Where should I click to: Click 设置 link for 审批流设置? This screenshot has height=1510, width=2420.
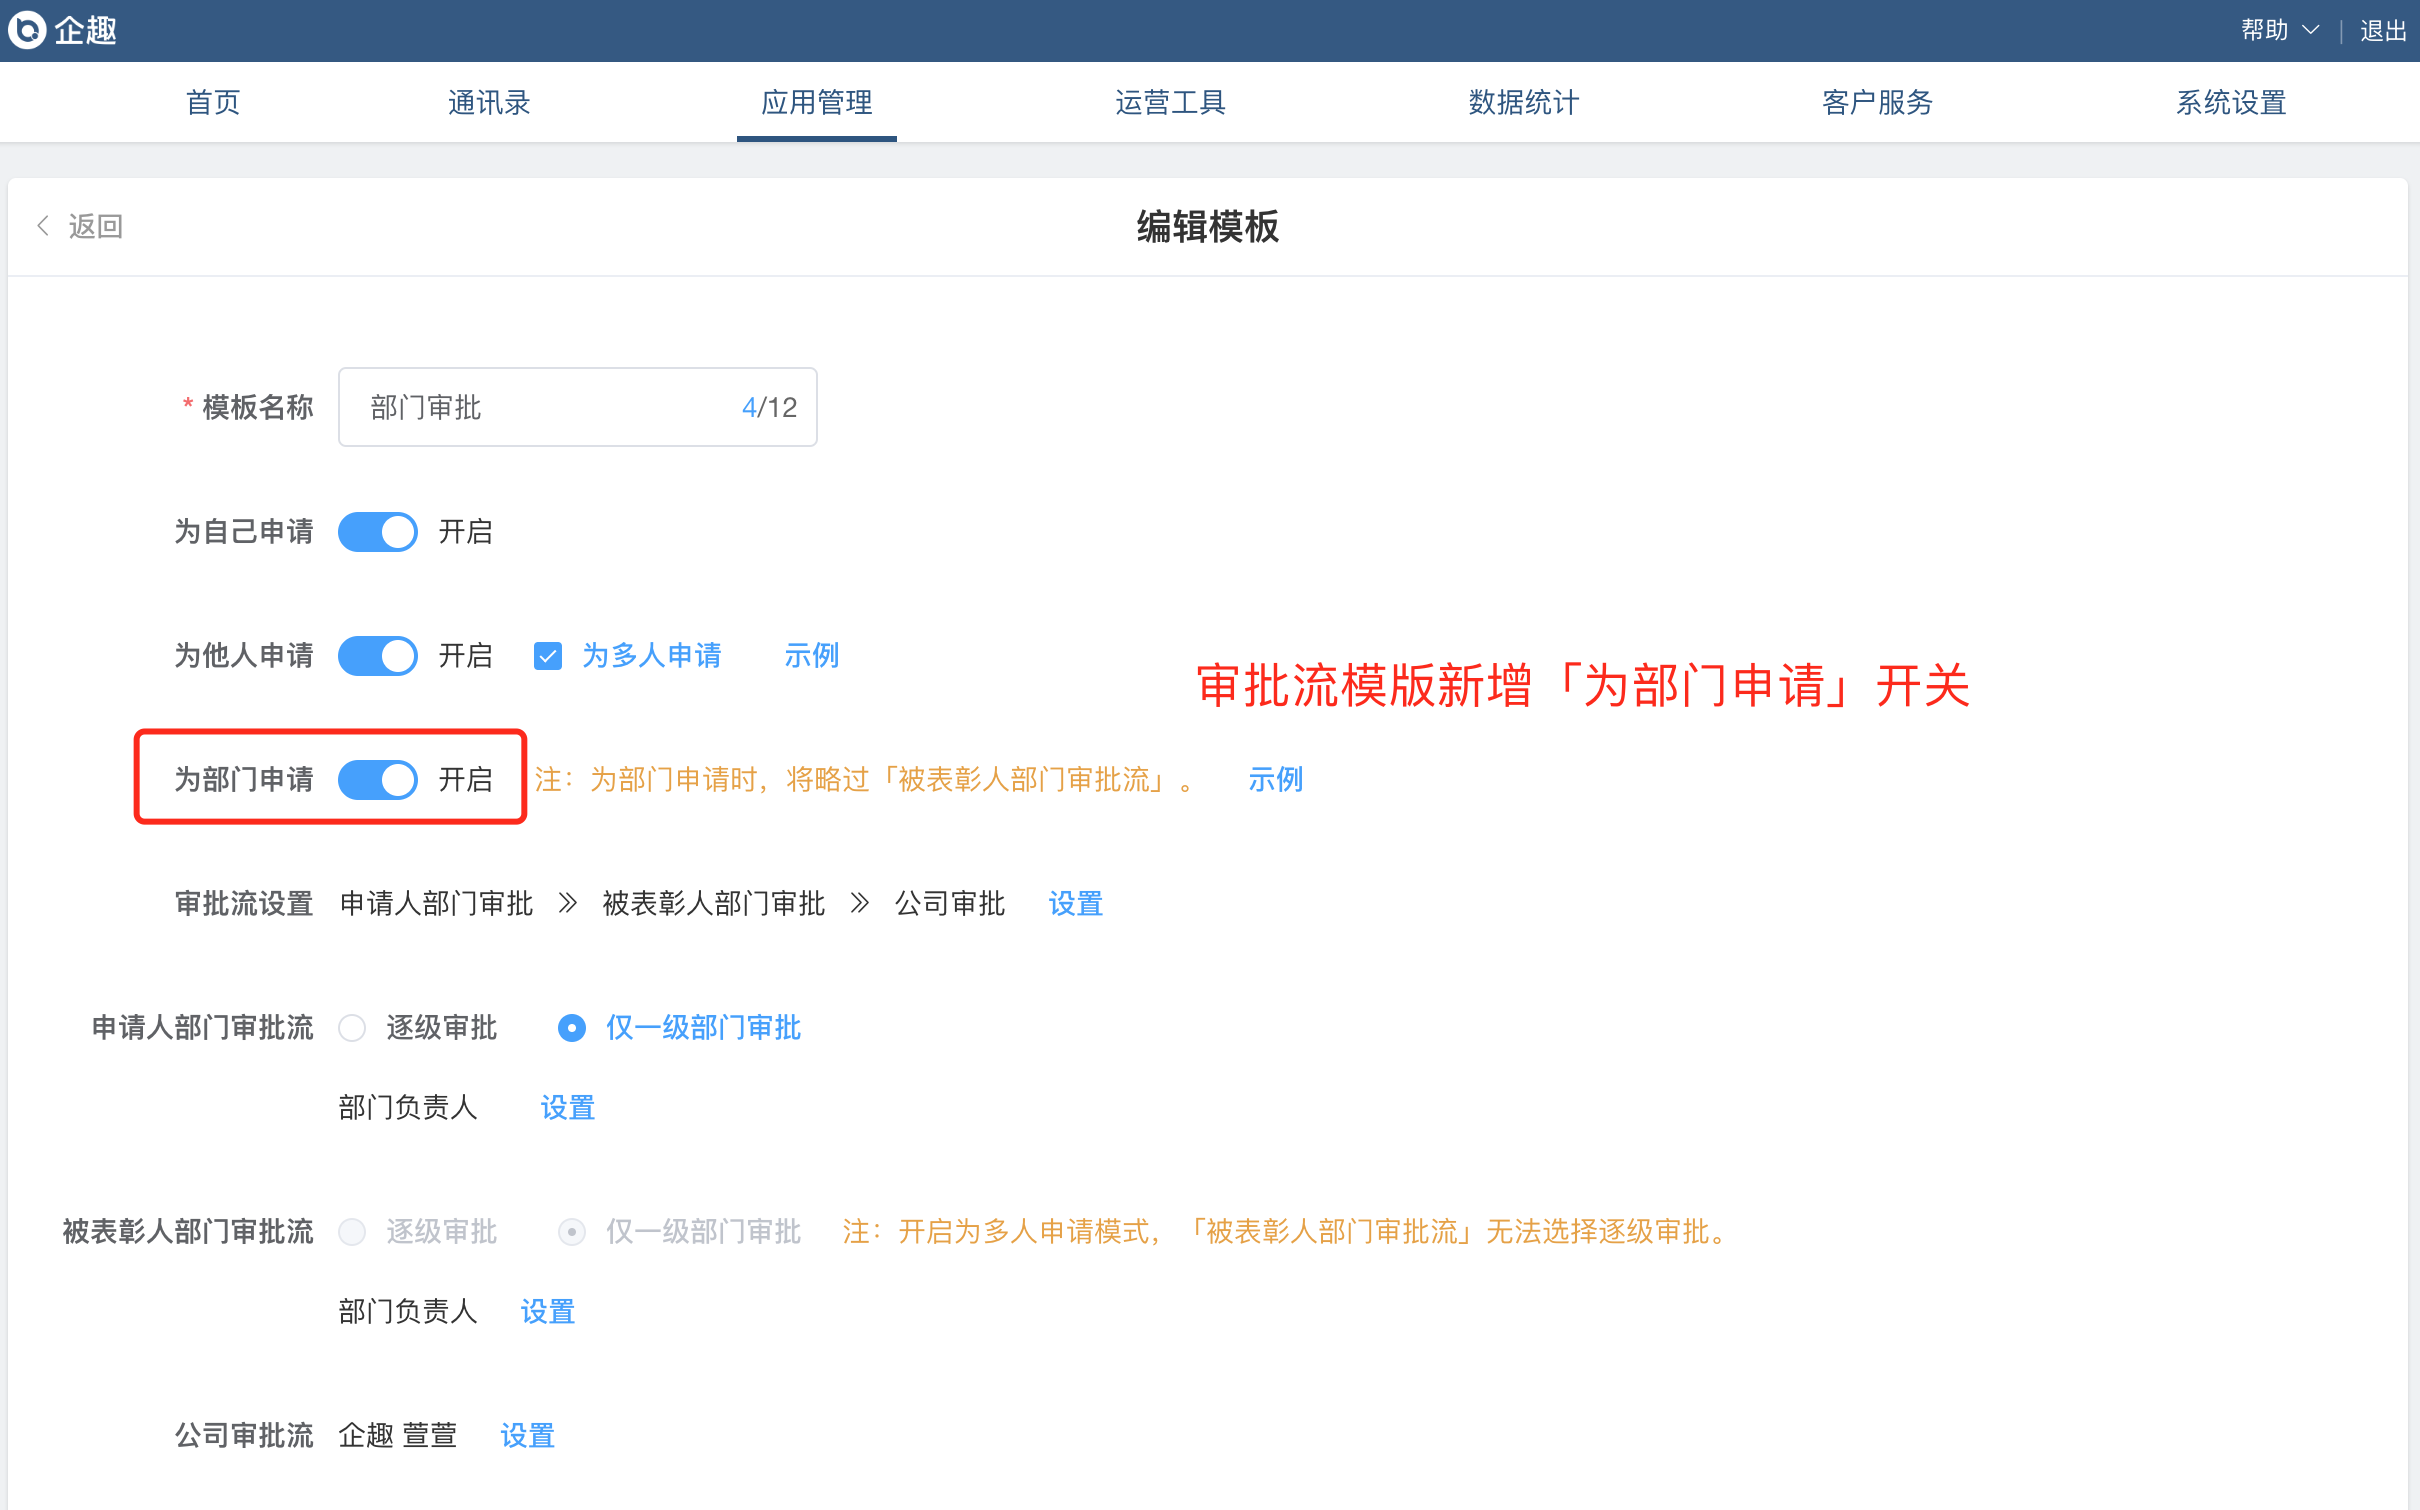click(1075, 904)
